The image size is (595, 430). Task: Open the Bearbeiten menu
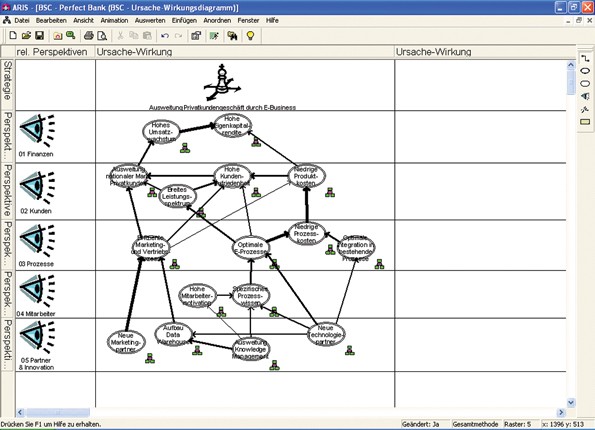[x=51, y=20]
